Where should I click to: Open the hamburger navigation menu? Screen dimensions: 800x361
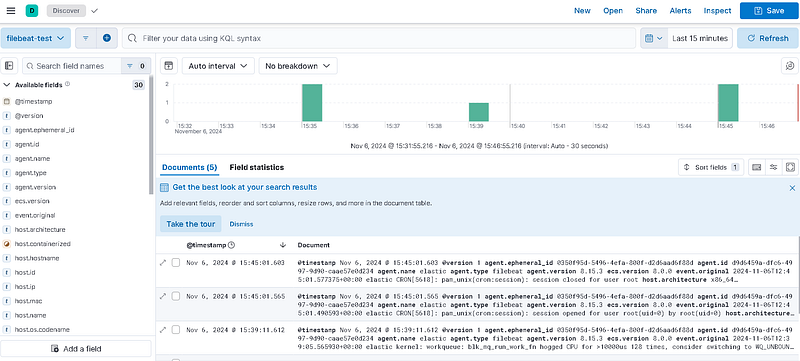pos(11,11)
